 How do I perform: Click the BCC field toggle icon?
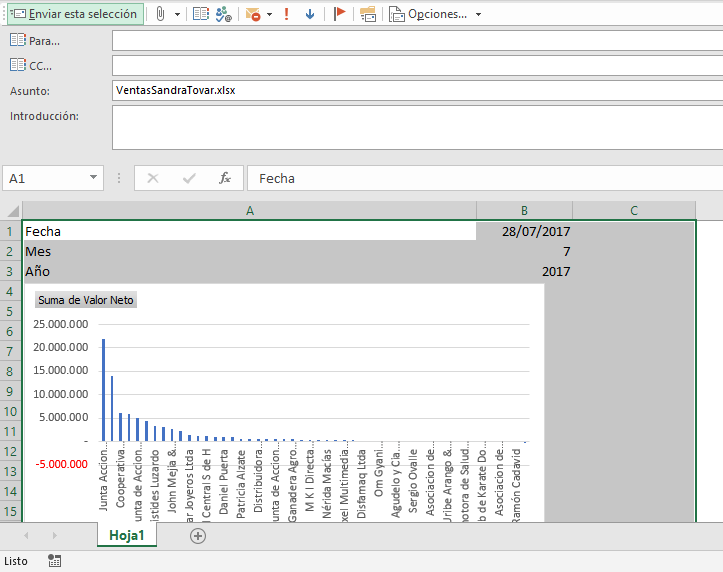coord(368,14)
